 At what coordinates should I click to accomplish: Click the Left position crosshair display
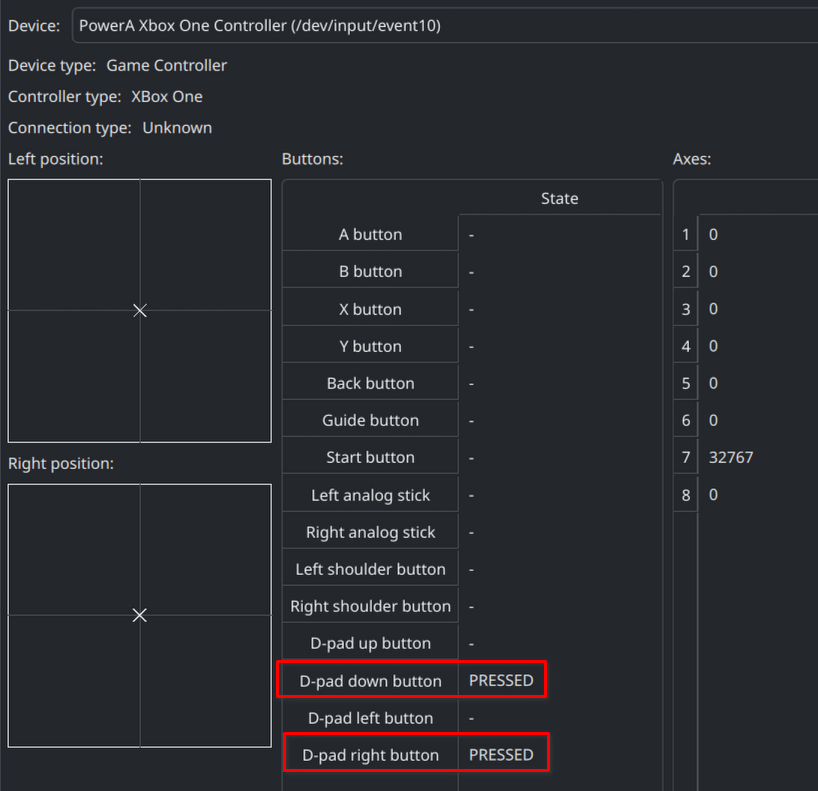coord(139,310)
